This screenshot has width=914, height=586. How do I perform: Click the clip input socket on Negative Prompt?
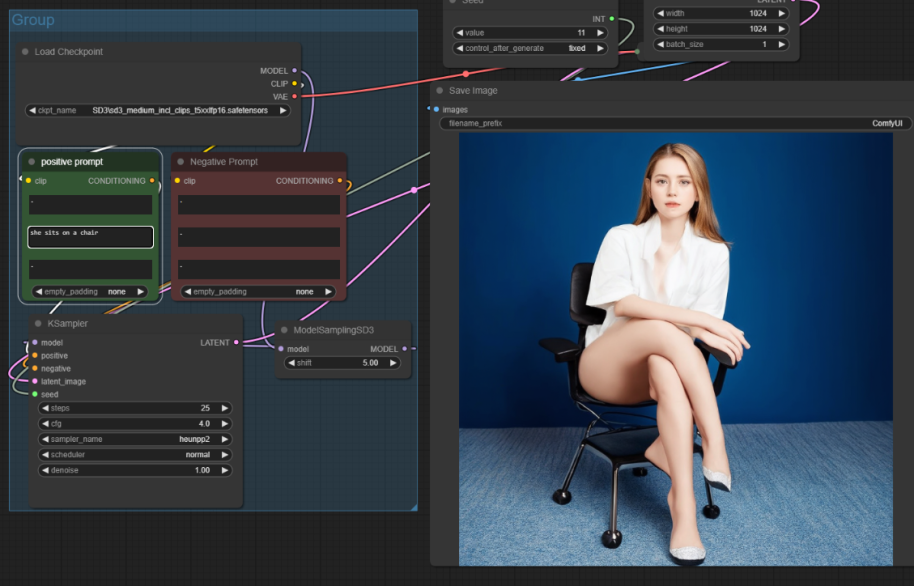(x=177, y=181)
